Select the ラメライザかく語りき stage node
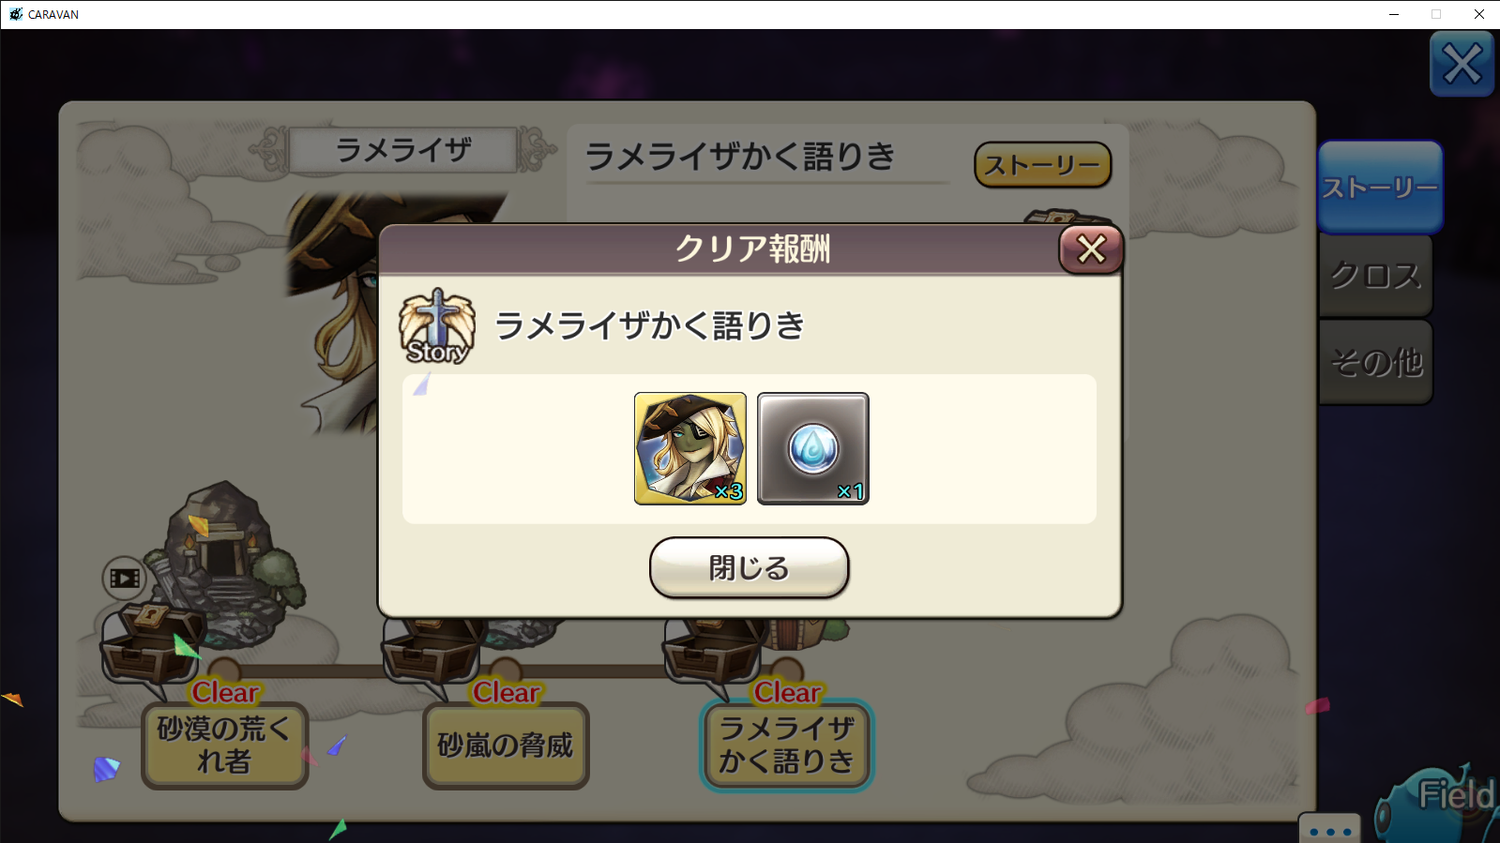This screenshot has height=843, width=1500. point(787,746)
